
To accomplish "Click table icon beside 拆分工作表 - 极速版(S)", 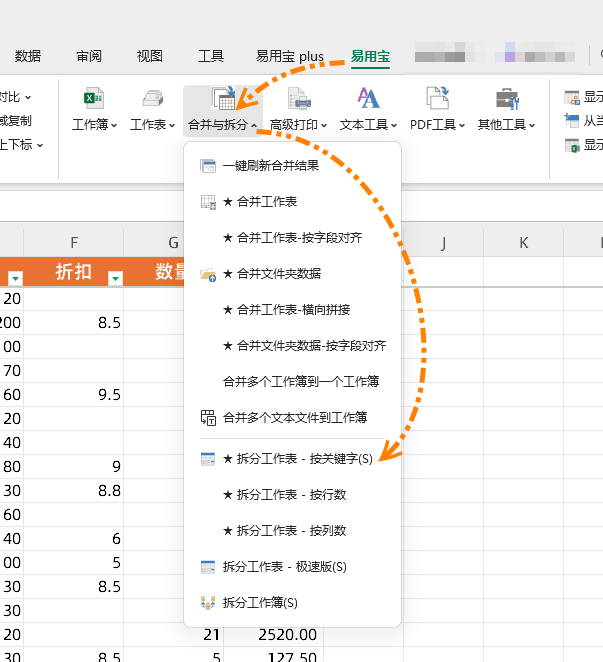I will [x=208, y=567].
